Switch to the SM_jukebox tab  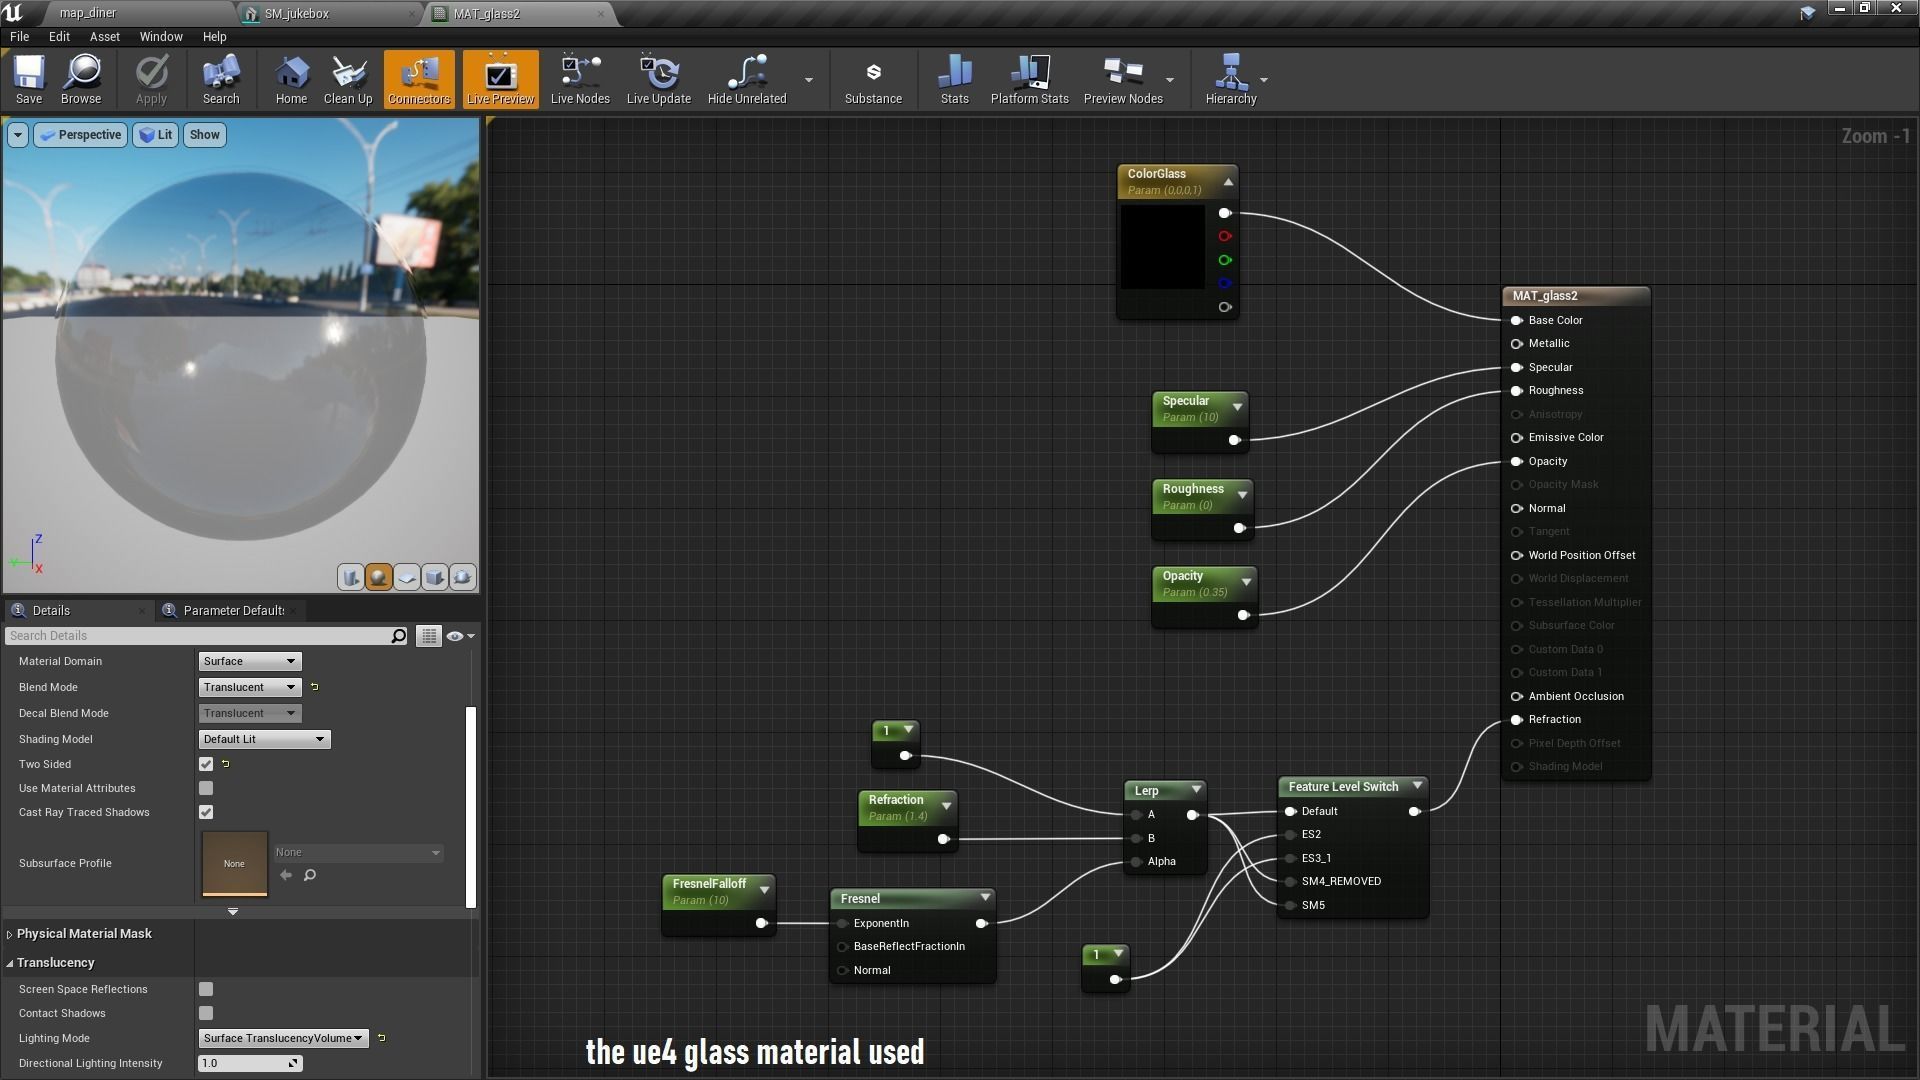pyautogui.click(x=297, y=14)
